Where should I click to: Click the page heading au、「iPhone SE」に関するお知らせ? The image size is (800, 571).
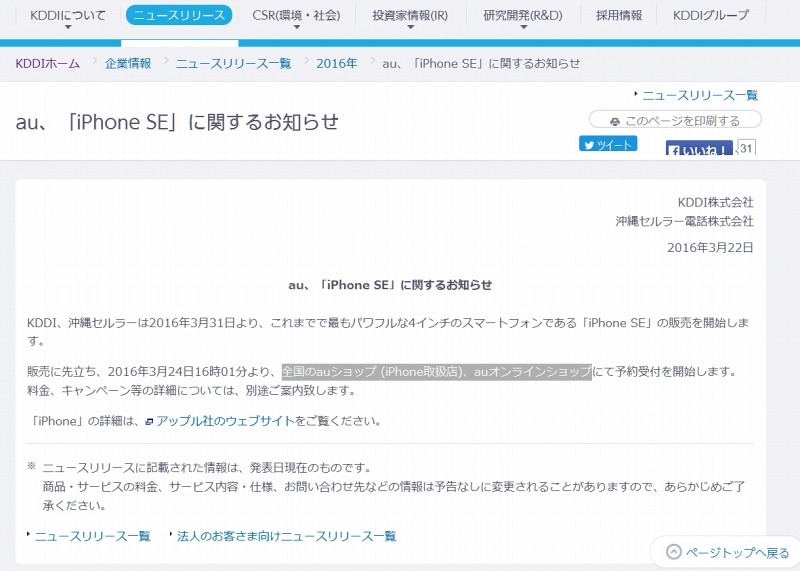tap(177, 122)
